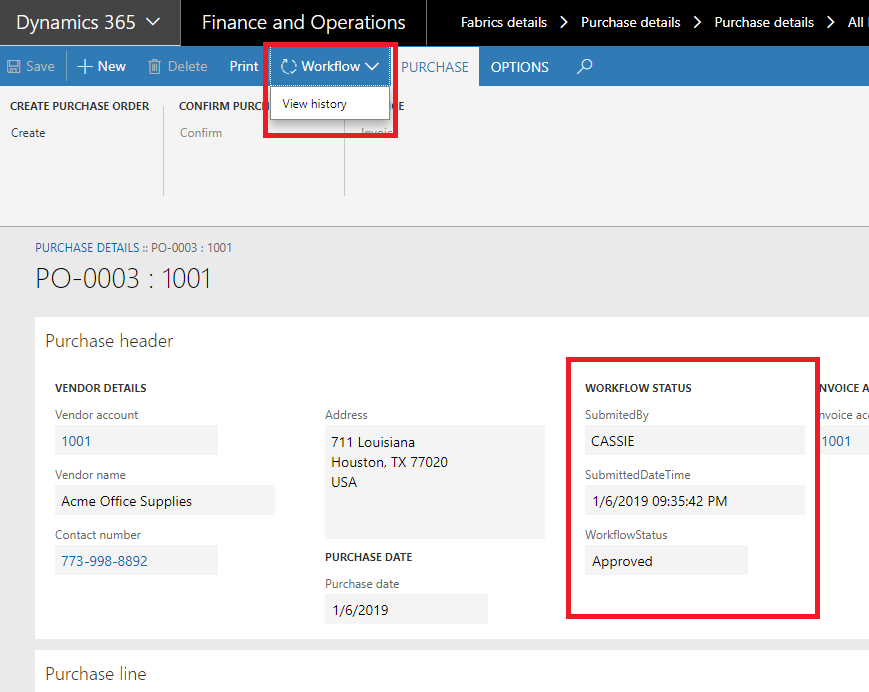The width and height of the screenshot is (869, 692).
Task: Click the Vendor account 1001 field
Action: [x=136, y=440]
